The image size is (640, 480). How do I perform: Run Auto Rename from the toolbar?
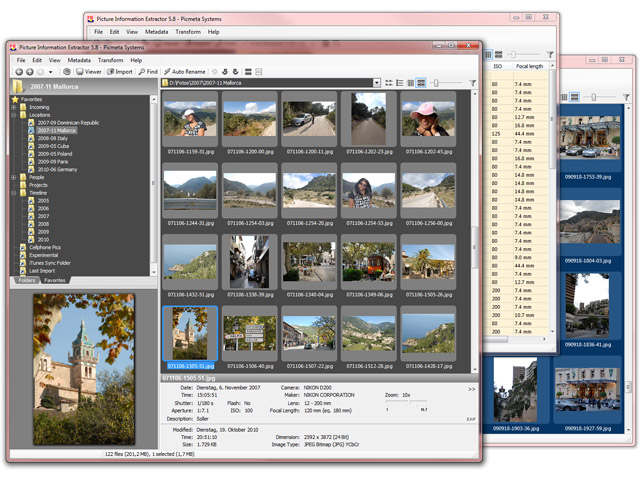pyautogui.click(x=184, y=72)
